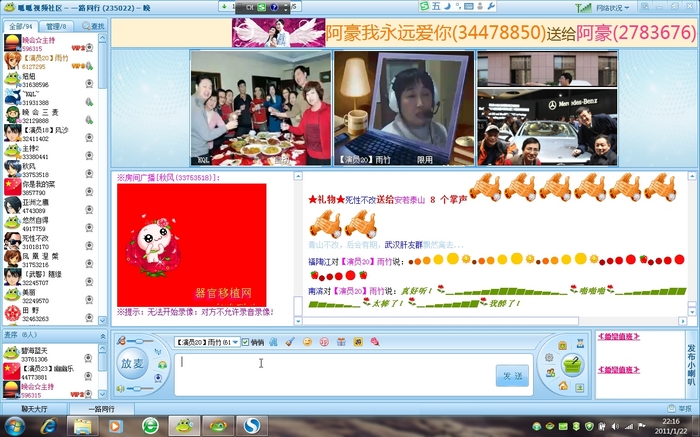The height and width of the screenshot is (437, 700).
Task: Click the home icon near the basket
Action: pos(563,385)
